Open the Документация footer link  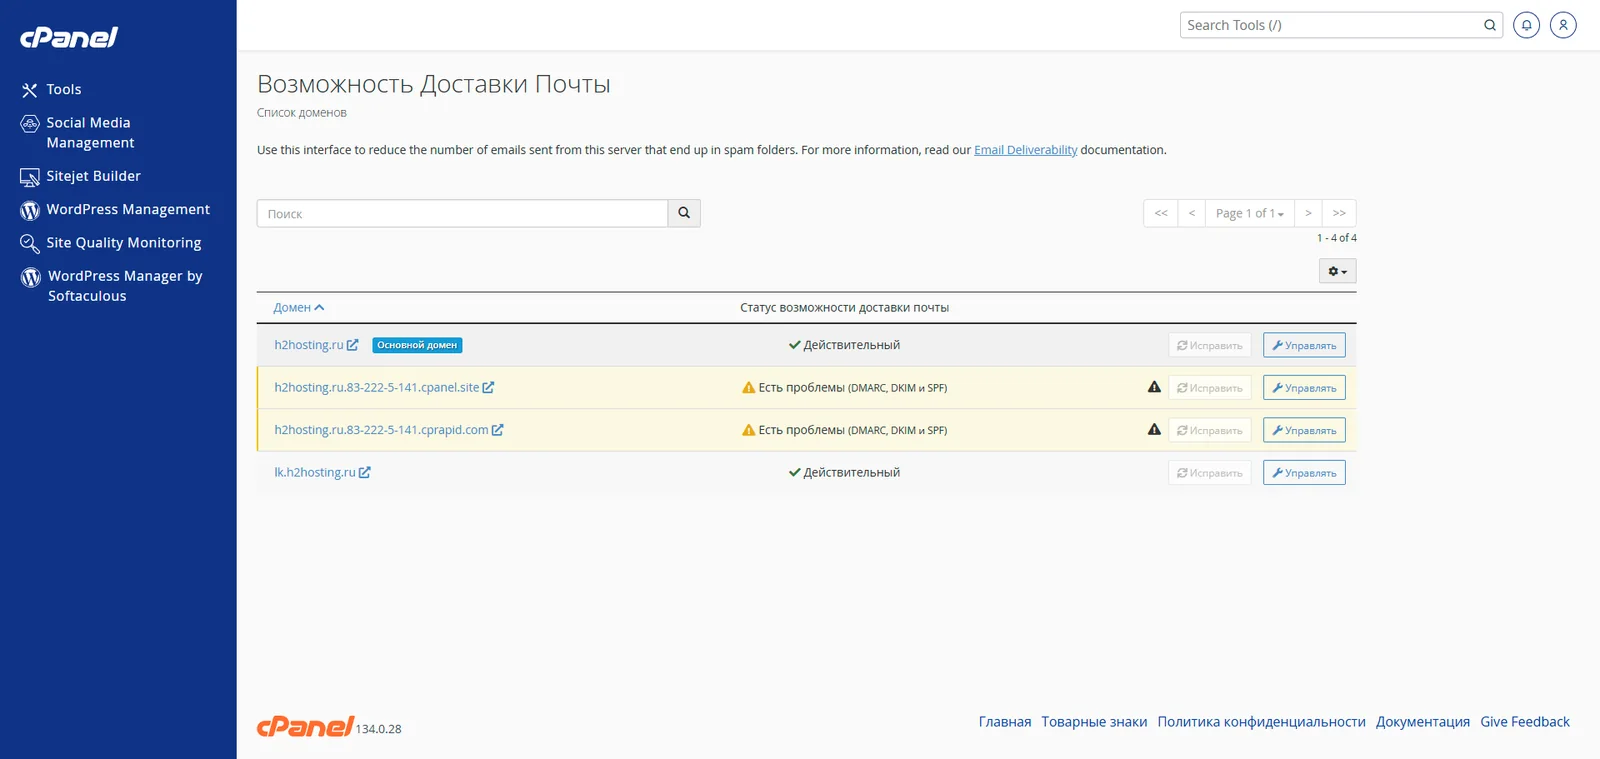[1423, 722]
